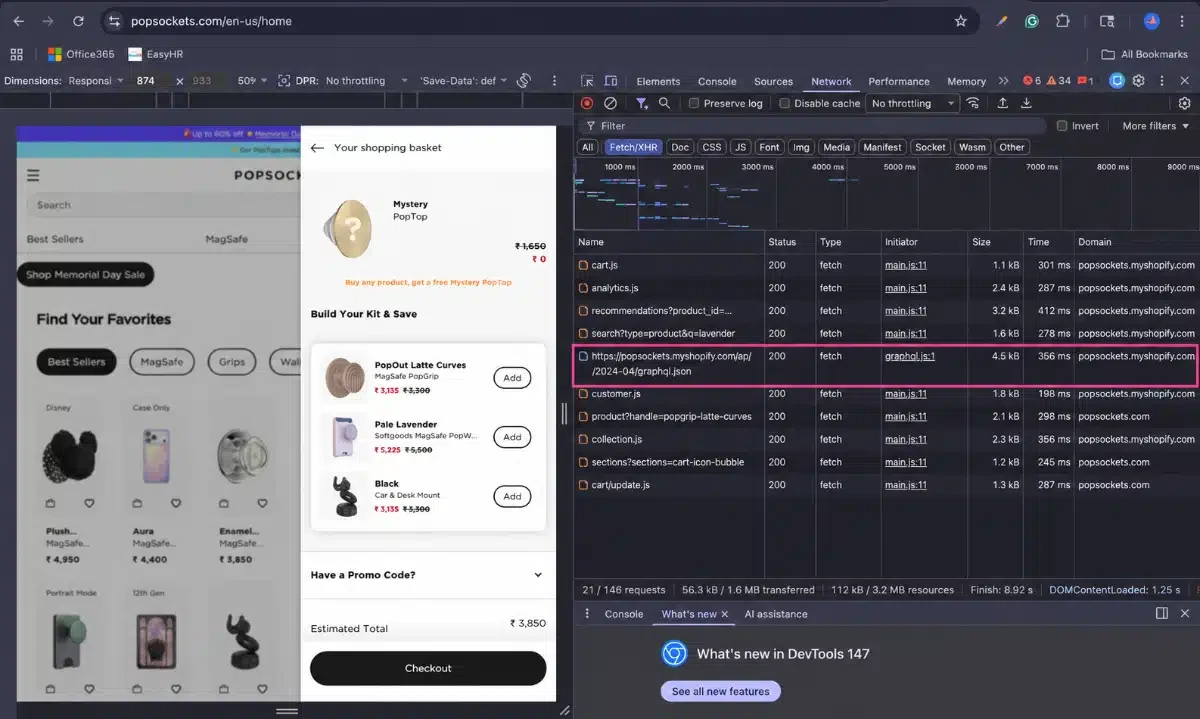Clear the network log
1200x719 pixels.
point(610,103)
